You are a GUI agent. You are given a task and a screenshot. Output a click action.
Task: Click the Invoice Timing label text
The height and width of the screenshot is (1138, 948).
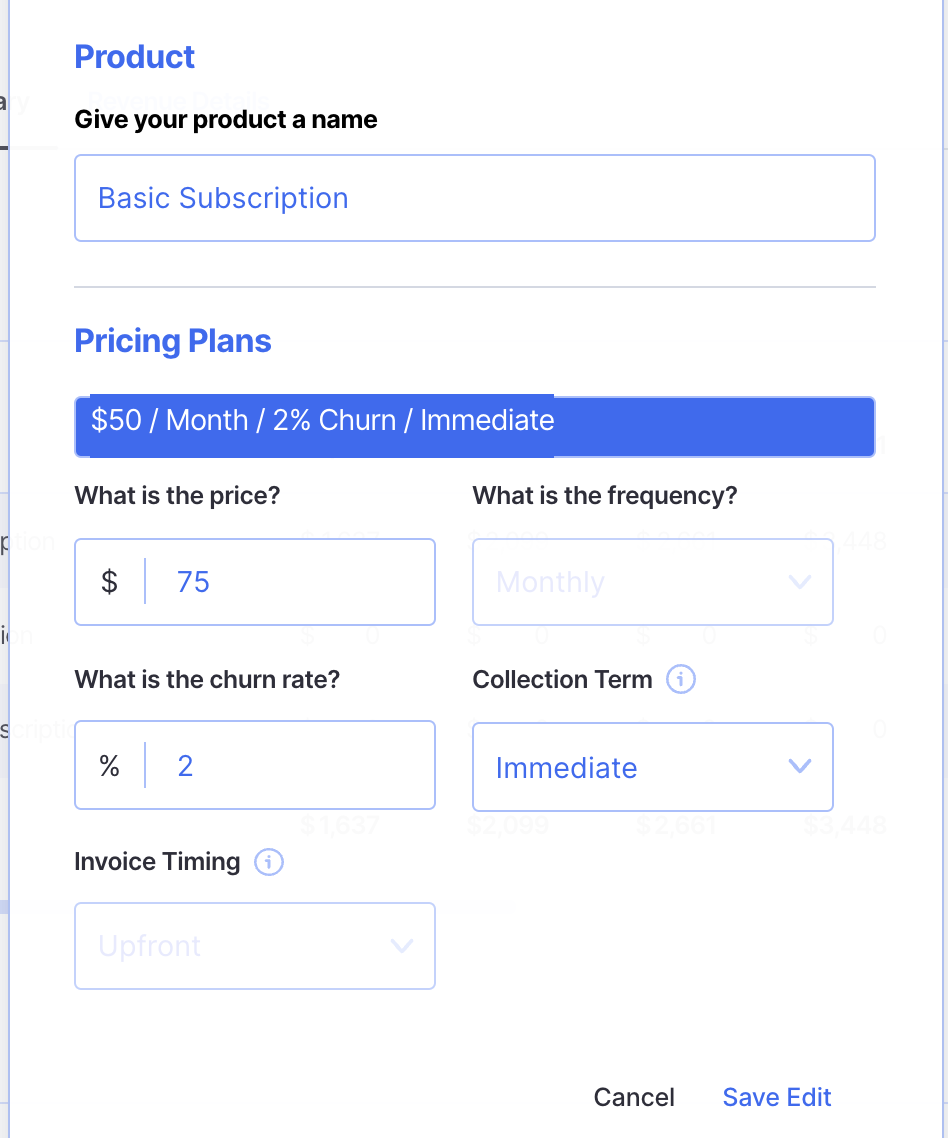(x=157, y=862)
